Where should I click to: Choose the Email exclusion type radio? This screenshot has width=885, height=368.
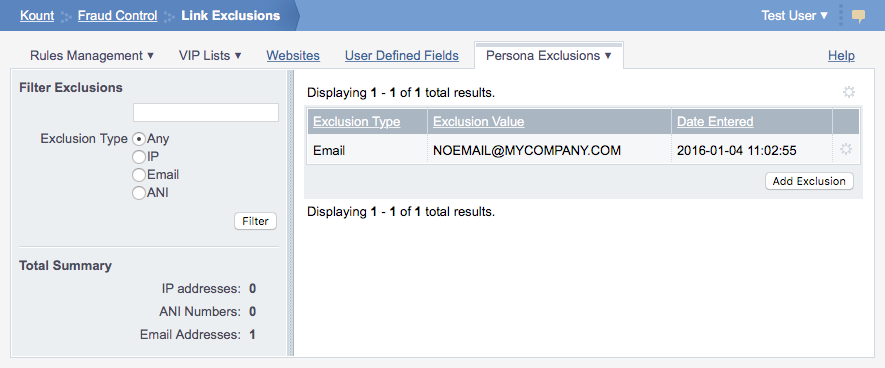pyautogui.click(x=139, y=175)
